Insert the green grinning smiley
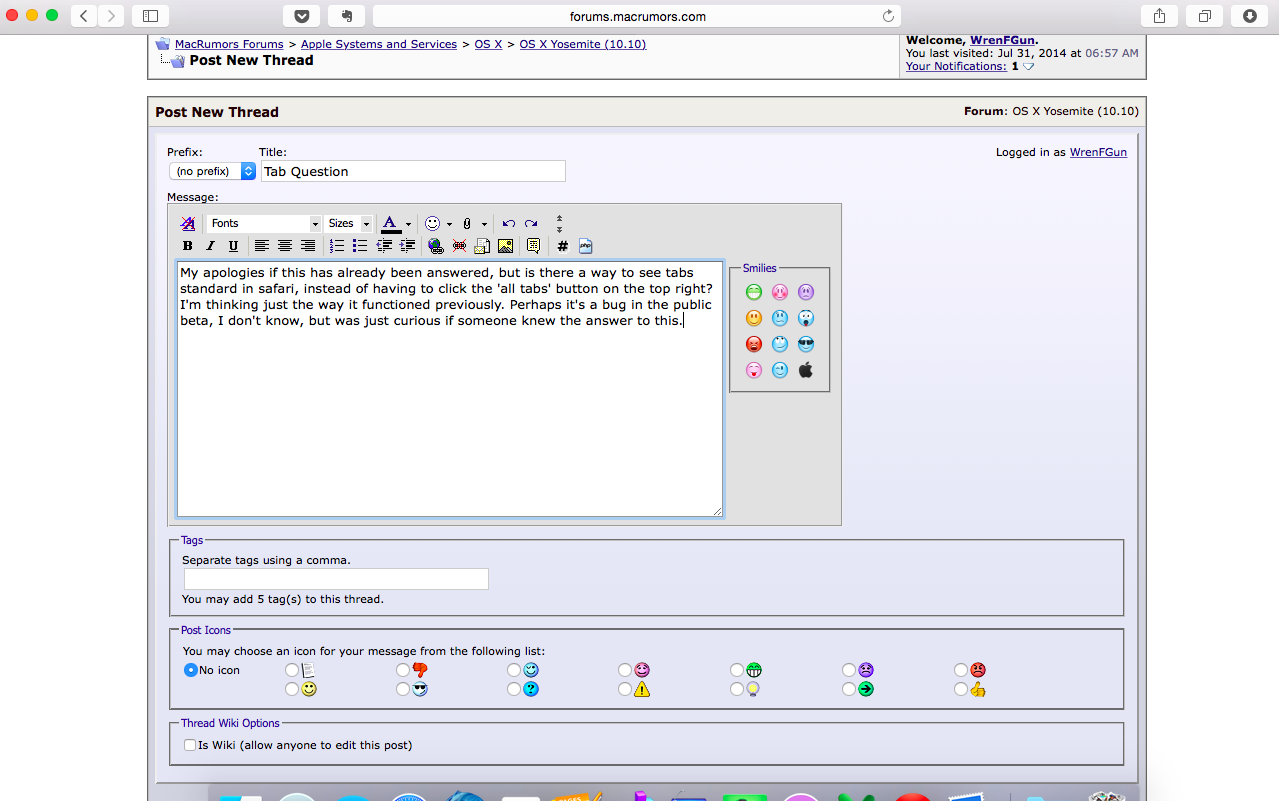This screenshot has height=801, width=1279. (754, 292)
